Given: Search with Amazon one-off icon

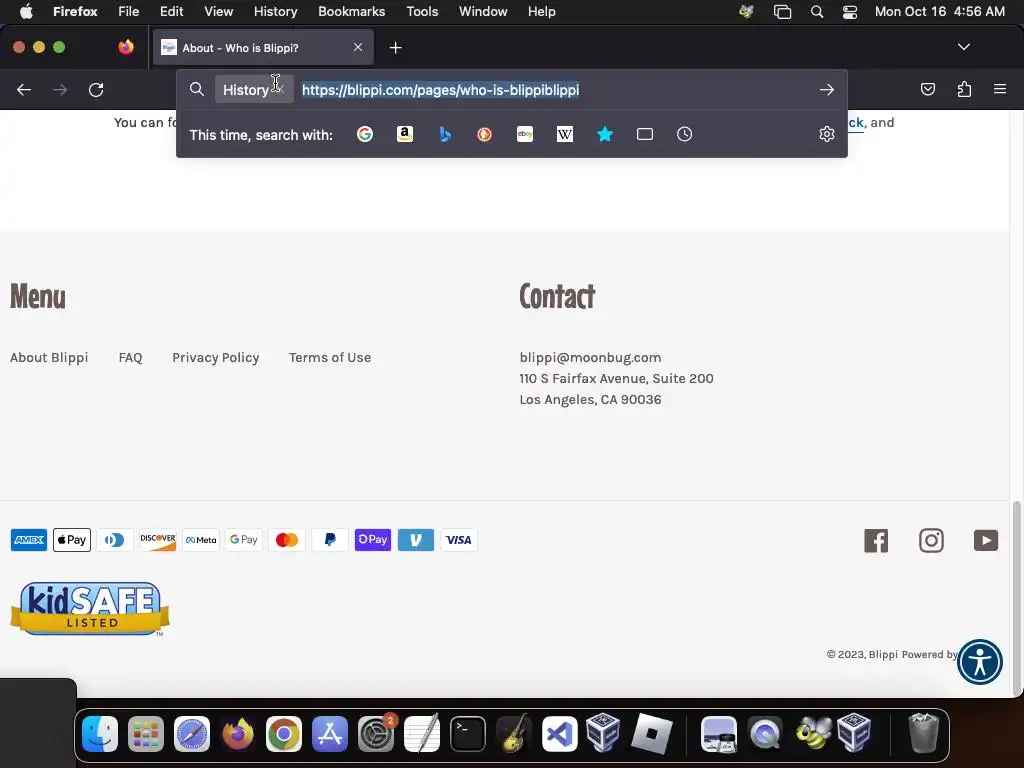Looking at the screenshot, I should [x=405, y=135].
